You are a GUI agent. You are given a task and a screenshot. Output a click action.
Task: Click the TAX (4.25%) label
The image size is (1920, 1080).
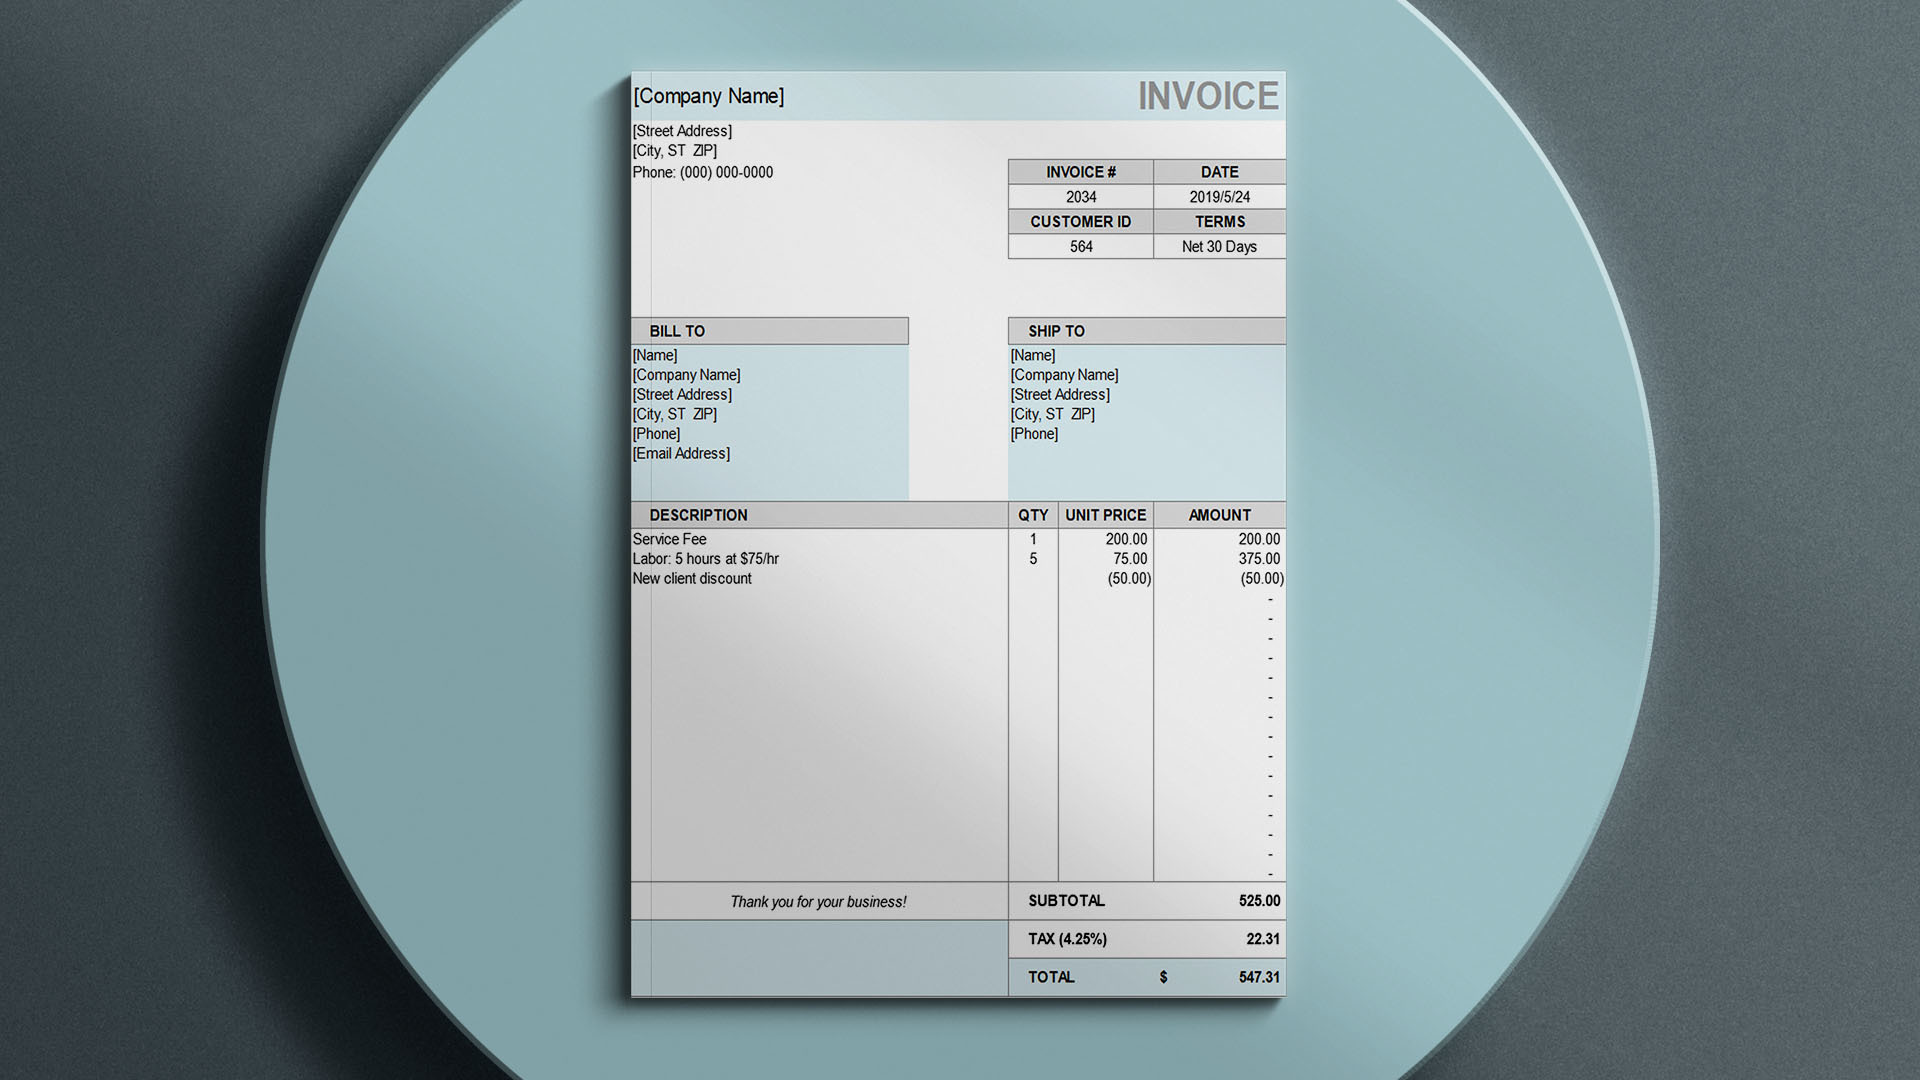[1067, 939]
